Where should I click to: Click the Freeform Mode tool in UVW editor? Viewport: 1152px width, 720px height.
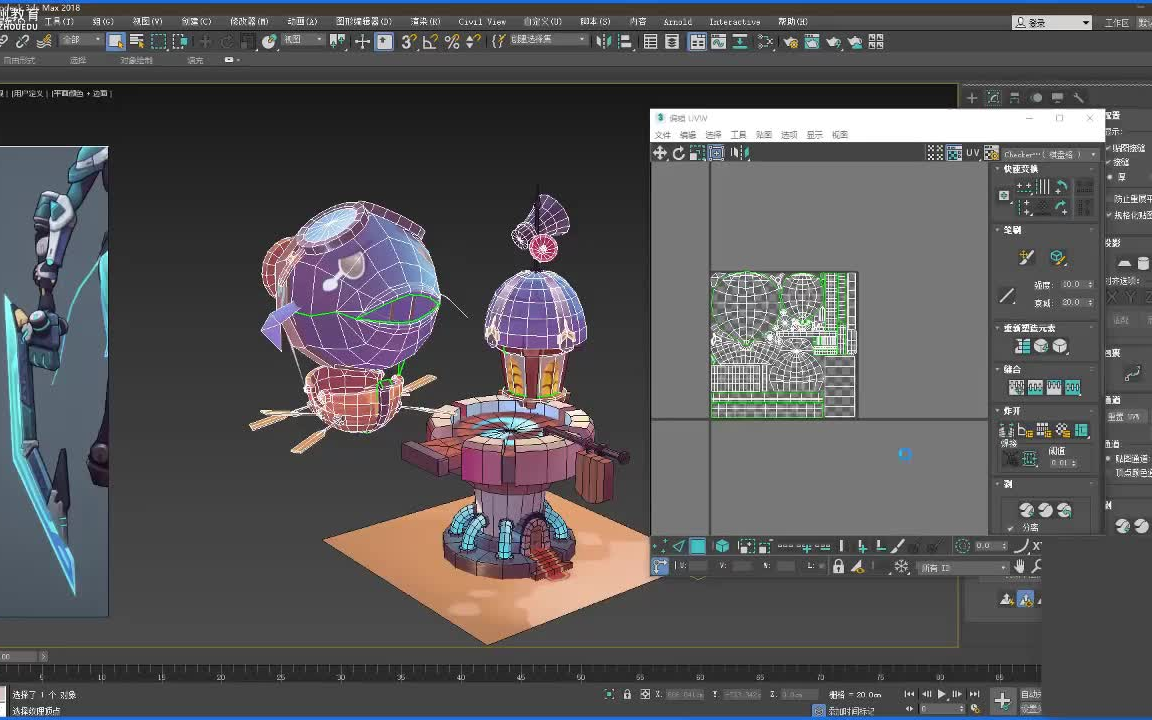tap(716, 153)
